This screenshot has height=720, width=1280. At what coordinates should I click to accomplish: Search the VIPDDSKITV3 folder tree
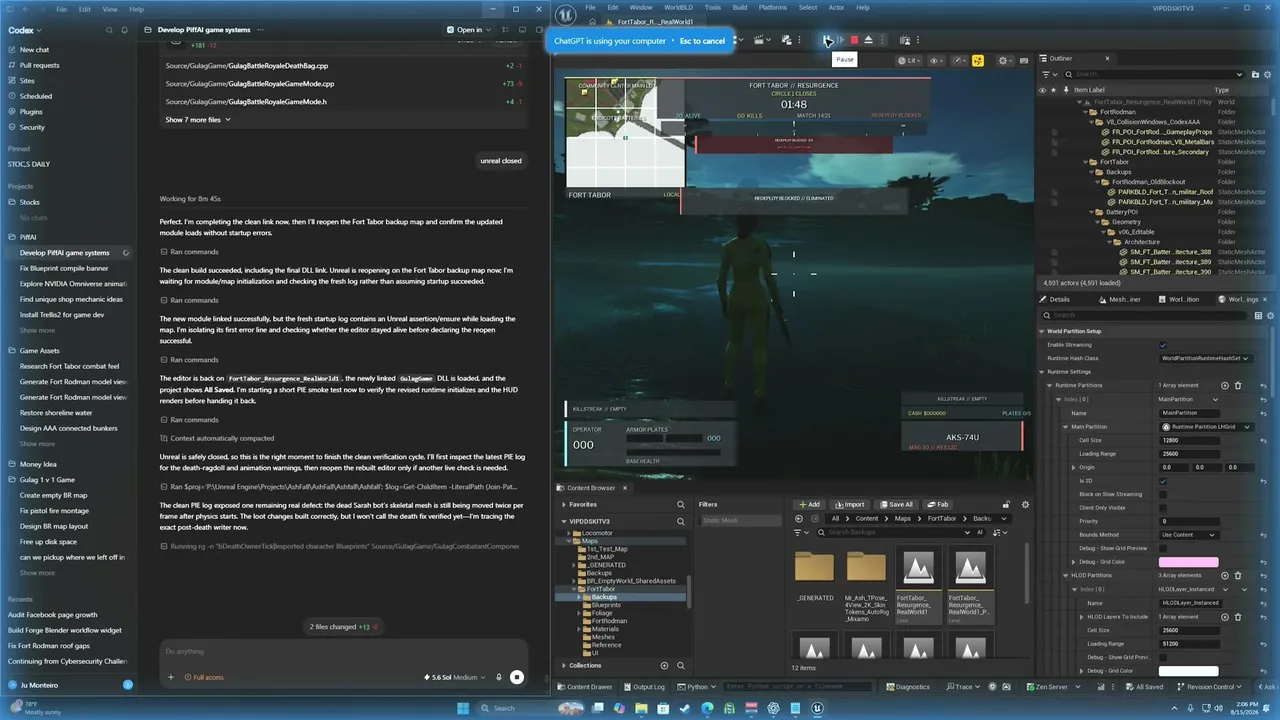pos(681,521)
